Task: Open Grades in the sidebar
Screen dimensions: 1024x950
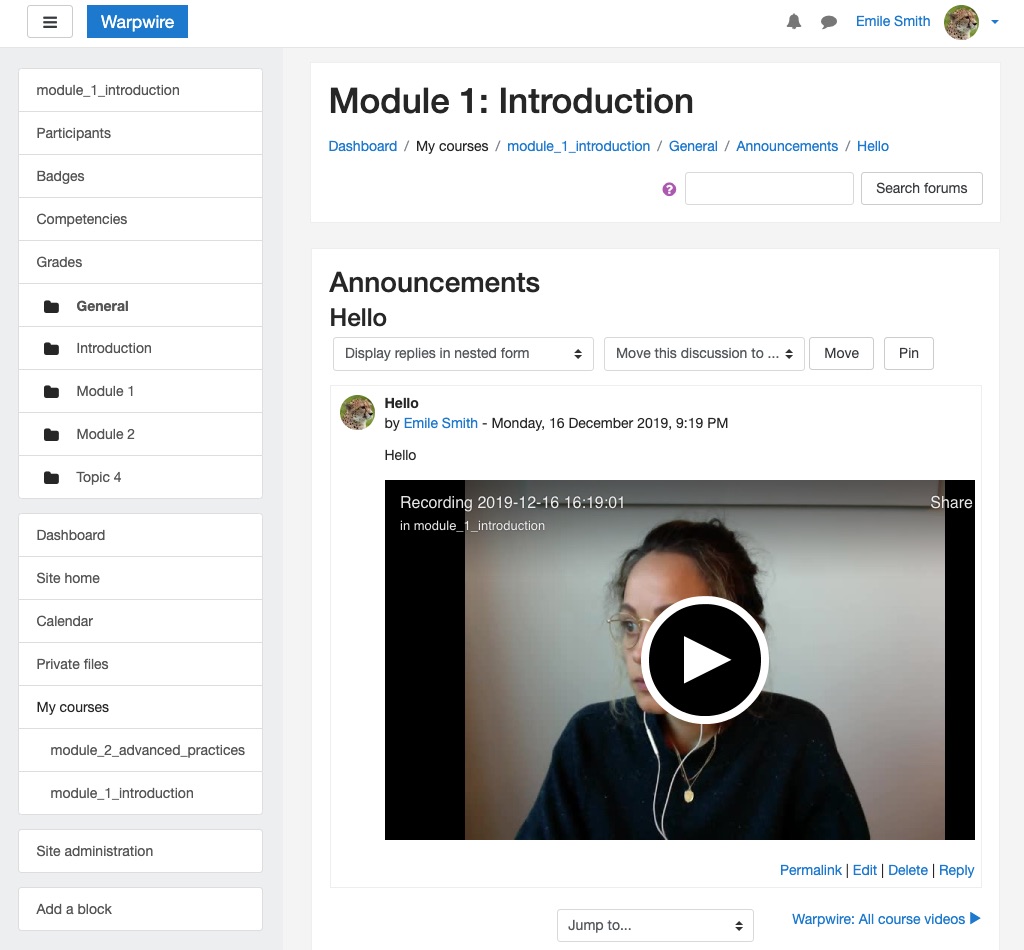Action: pyautogui.click(x=140, y=262)
